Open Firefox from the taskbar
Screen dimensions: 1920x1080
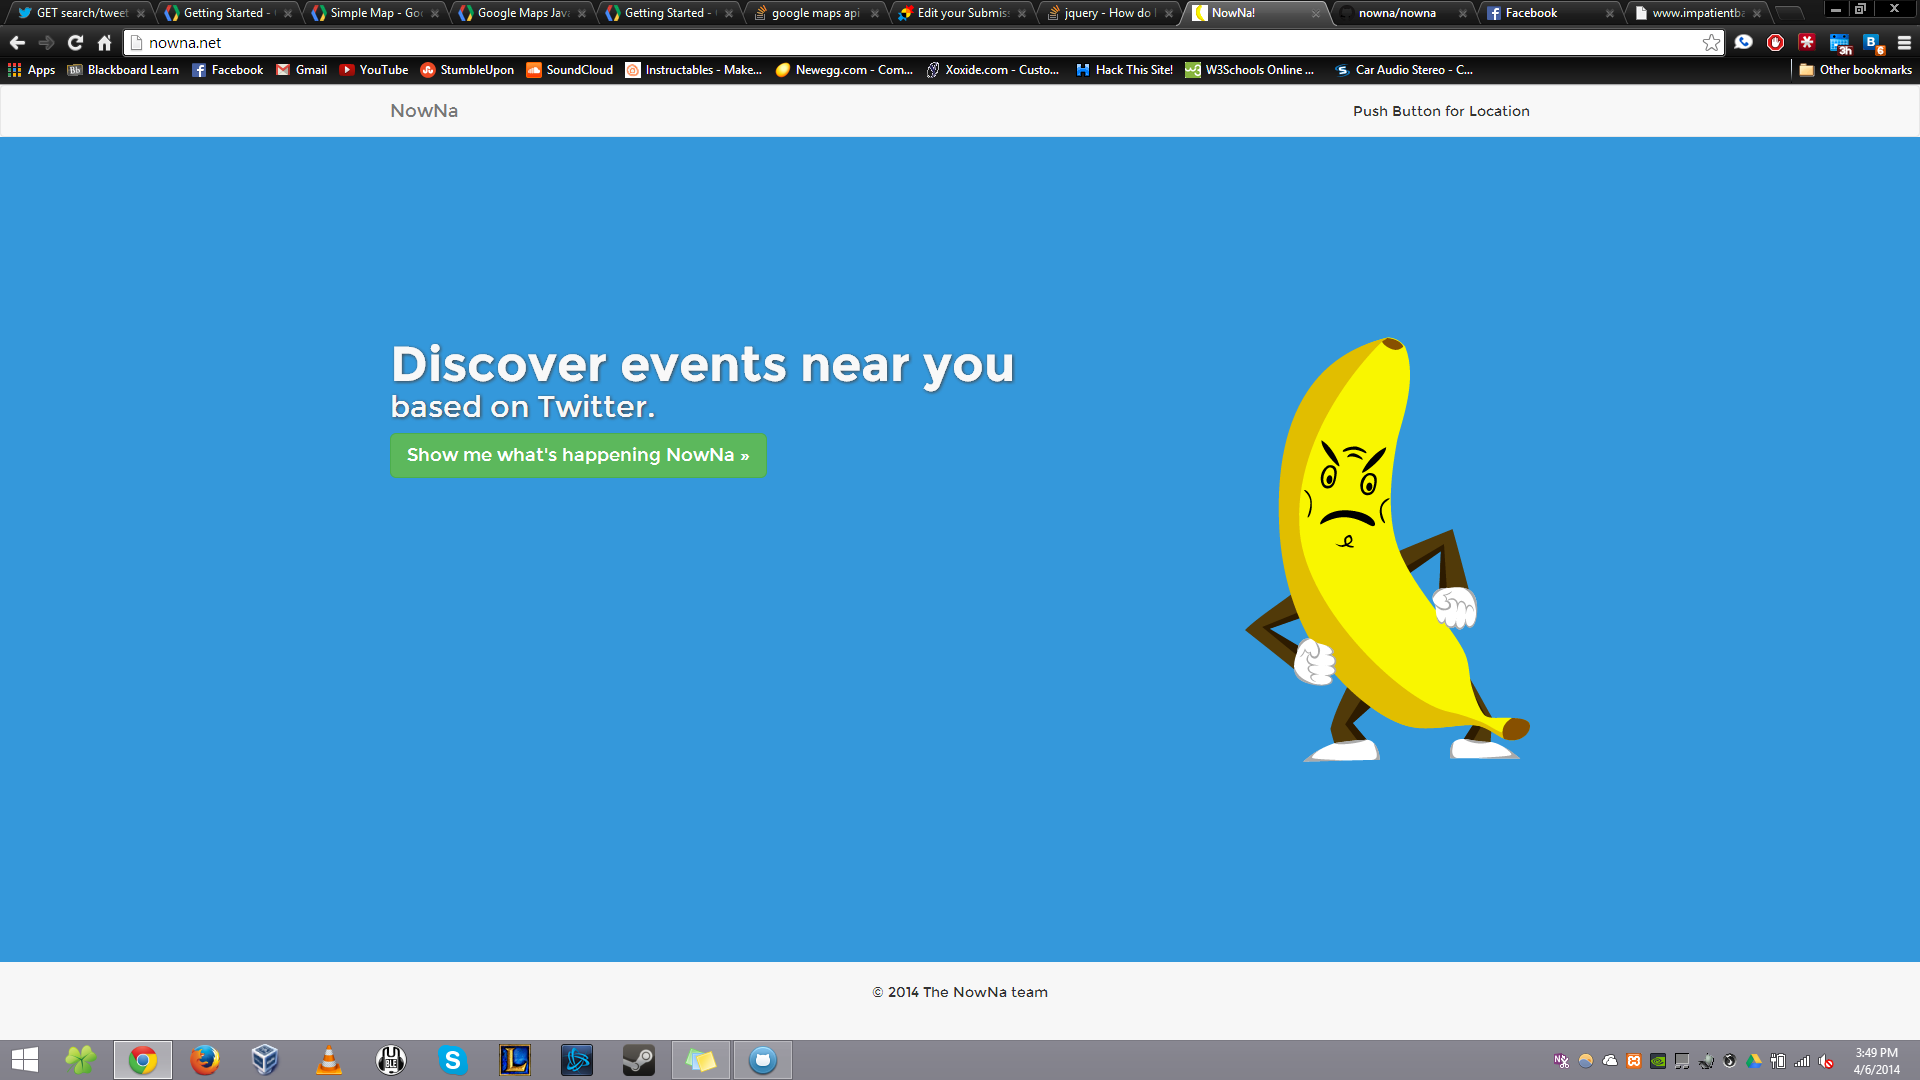pyautogui.click(x=204, y=1060)
